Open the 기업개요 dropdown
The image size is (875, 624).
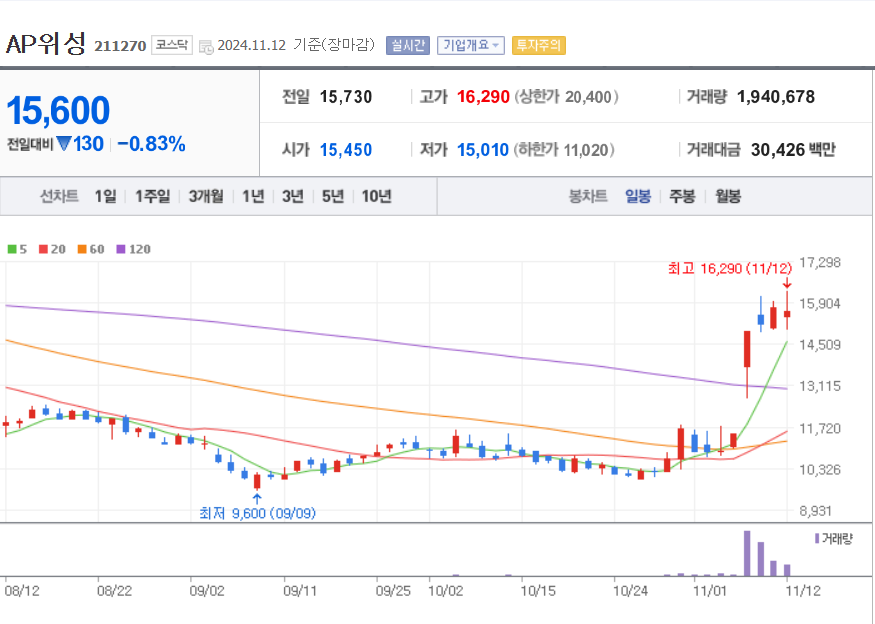pos(470,45)
